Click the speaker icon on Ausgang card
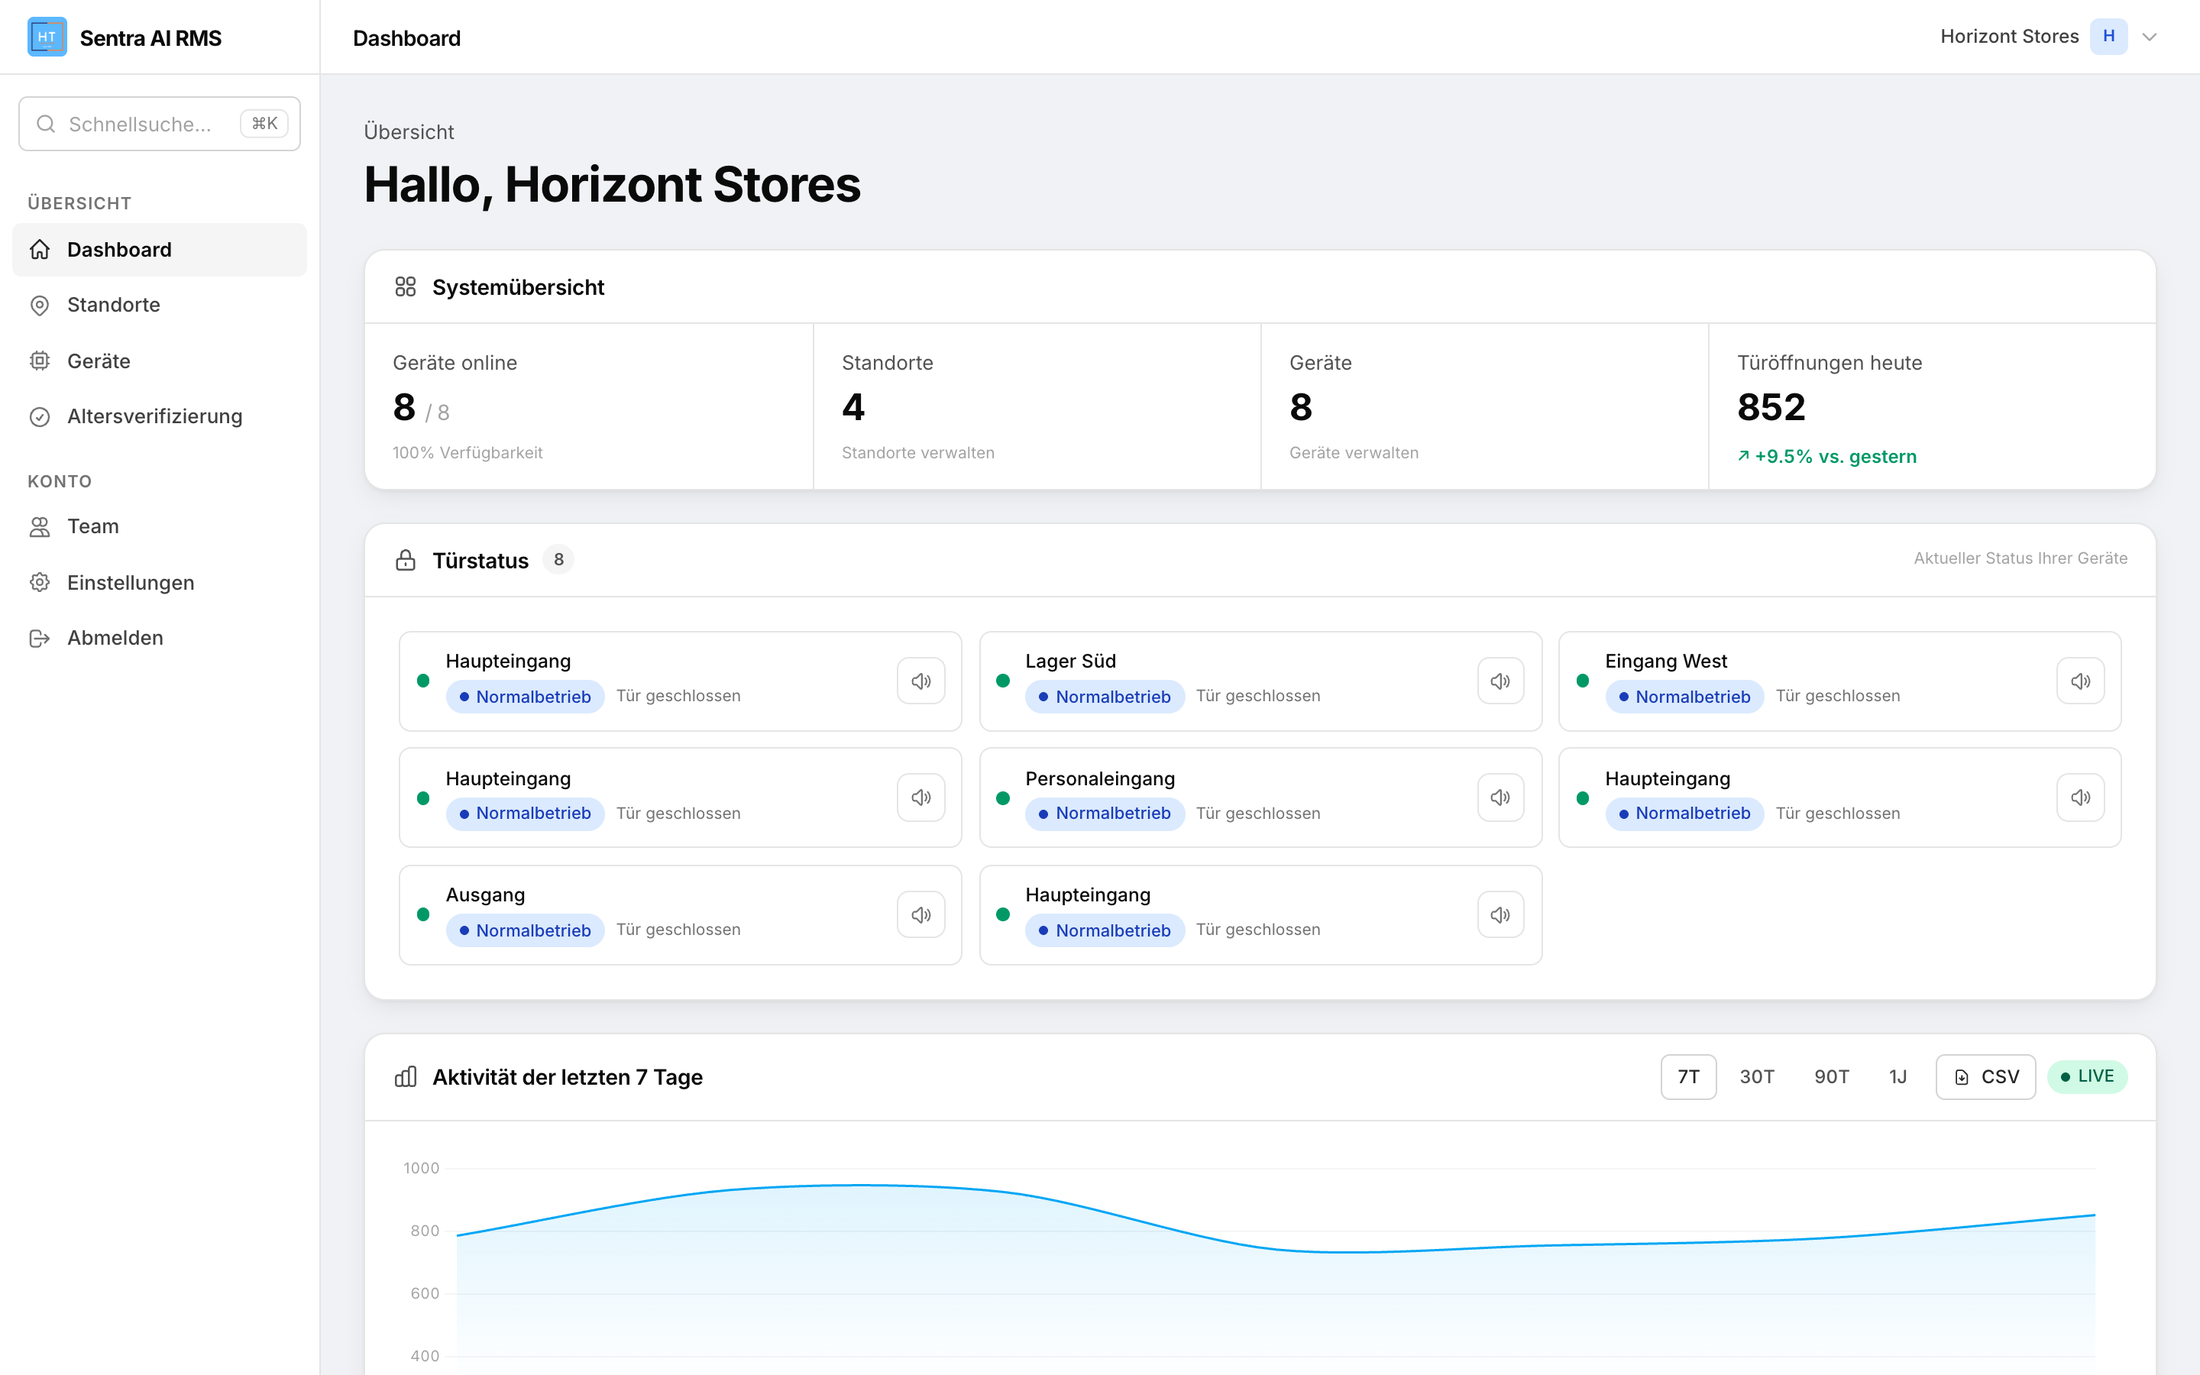This screenshot has width=2200, height=1375. [x=921, y=914]
